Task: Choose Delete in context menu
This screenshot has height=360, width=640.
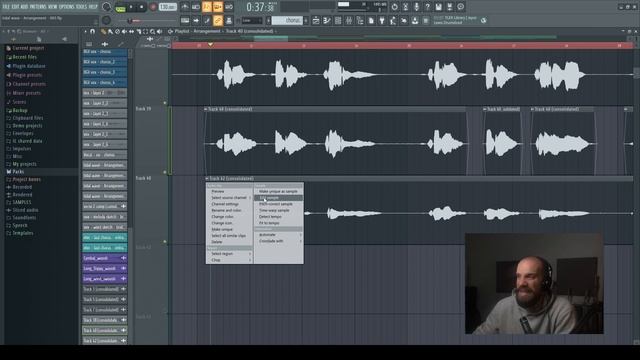Action: click(230, 242)
